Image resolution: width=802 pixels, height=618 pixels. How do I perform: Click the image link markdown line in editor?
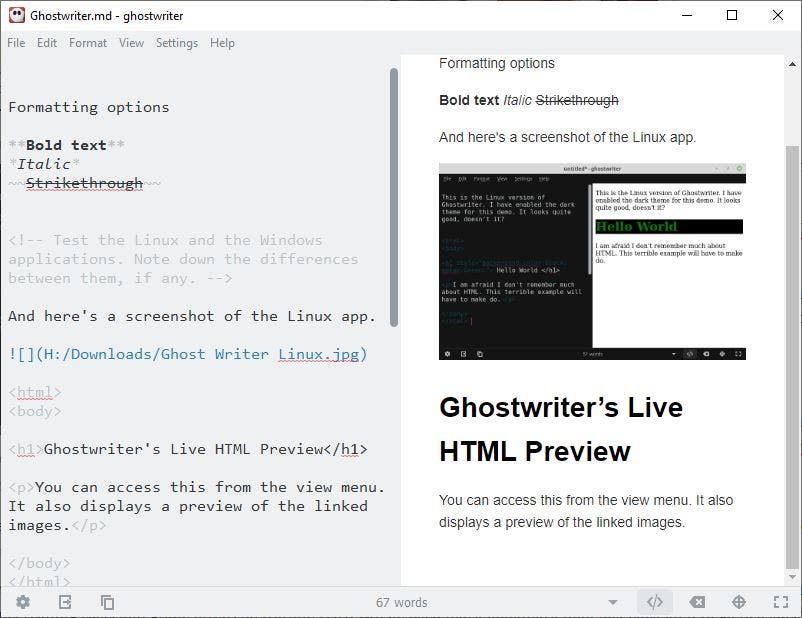tap(188, 354)
